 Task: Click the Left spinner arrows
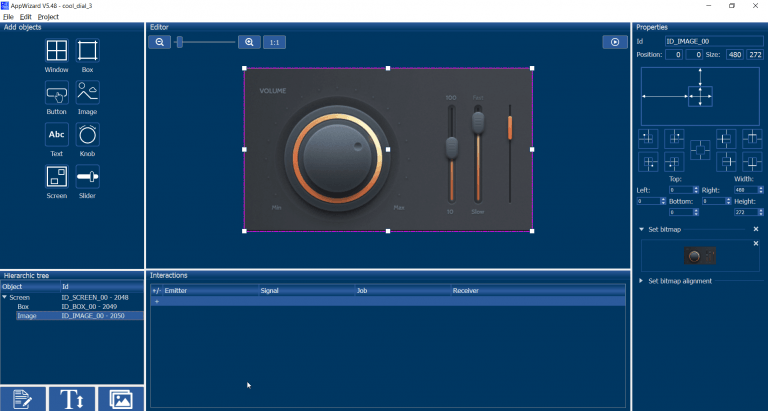tap(663, 201)
